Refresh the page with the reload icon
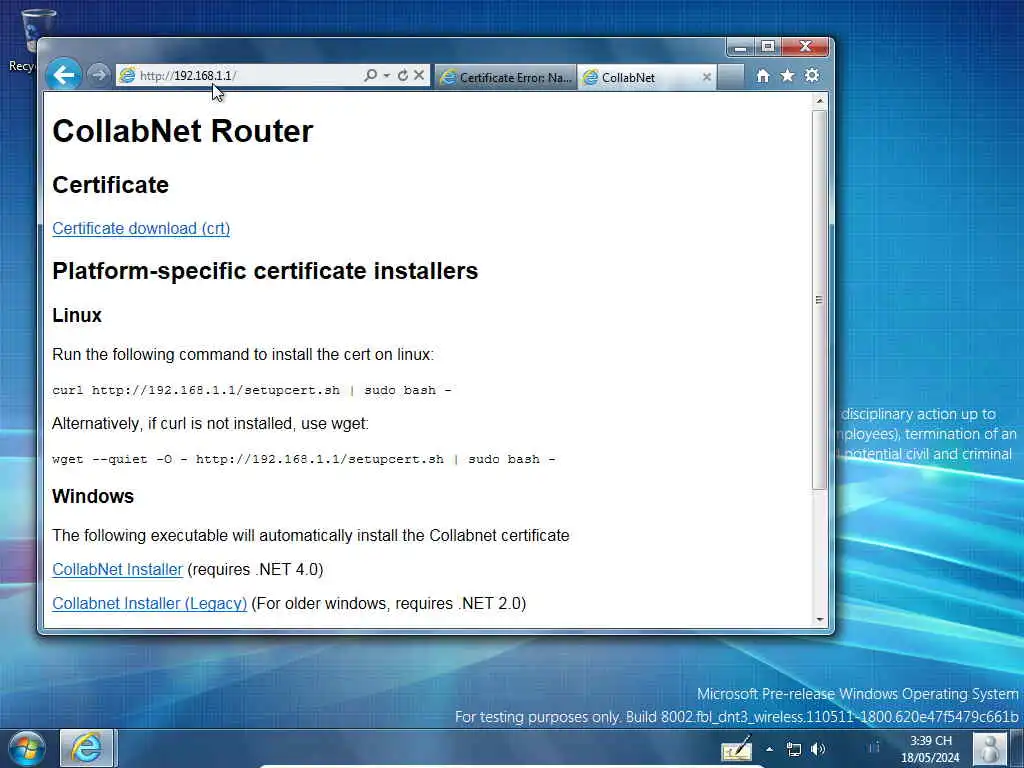The height and width of the screenshot is (768, 1024). tap(403, 76)
